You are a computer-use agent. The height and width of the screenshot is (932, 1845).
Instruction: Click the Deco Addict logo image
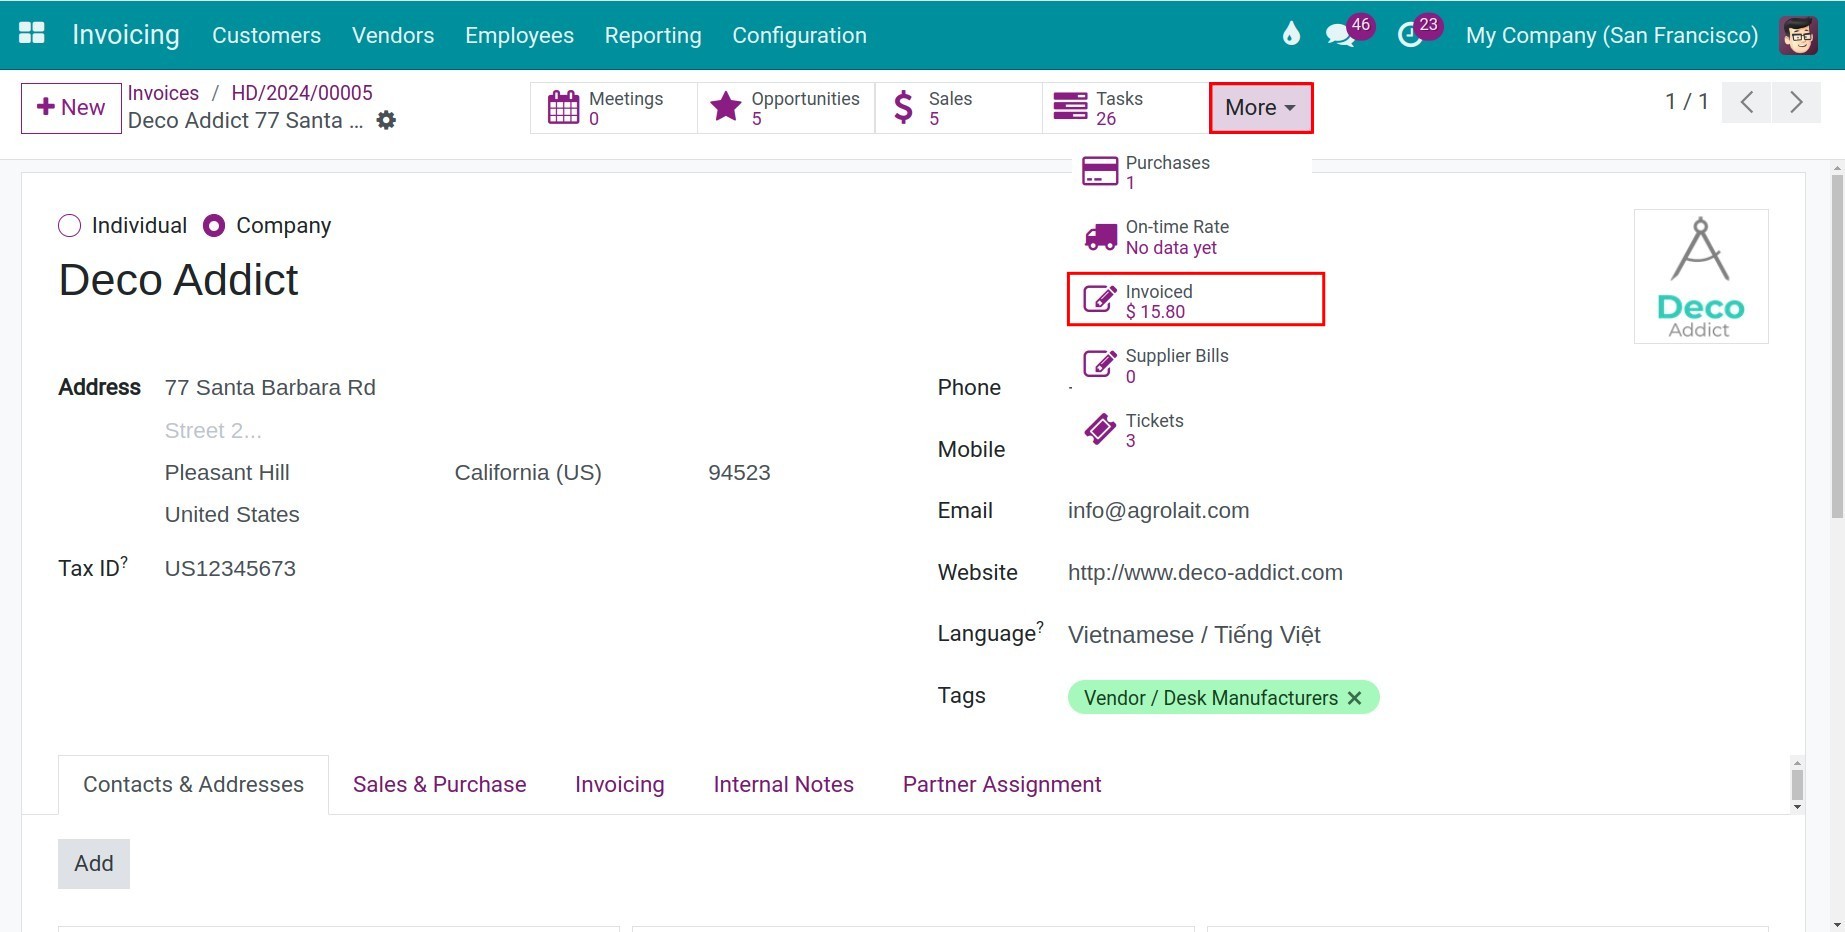[x=1700, y=276]
